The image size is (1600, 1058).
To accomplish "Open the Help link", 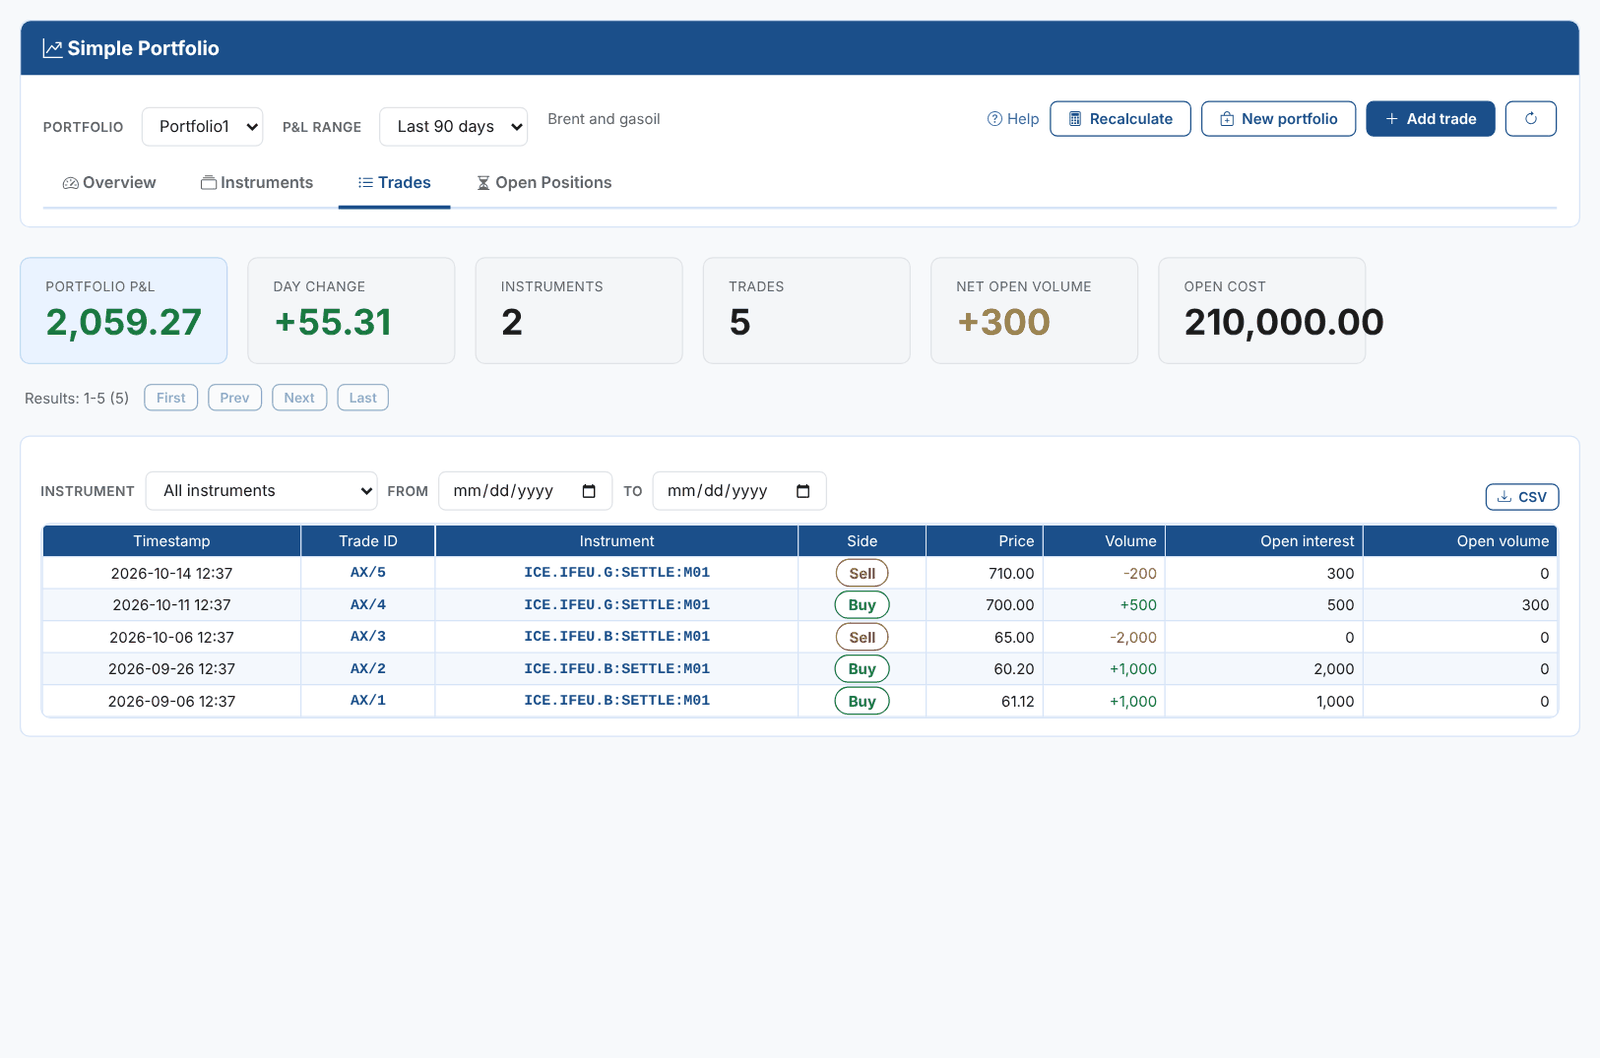I will click(1013, 119).
